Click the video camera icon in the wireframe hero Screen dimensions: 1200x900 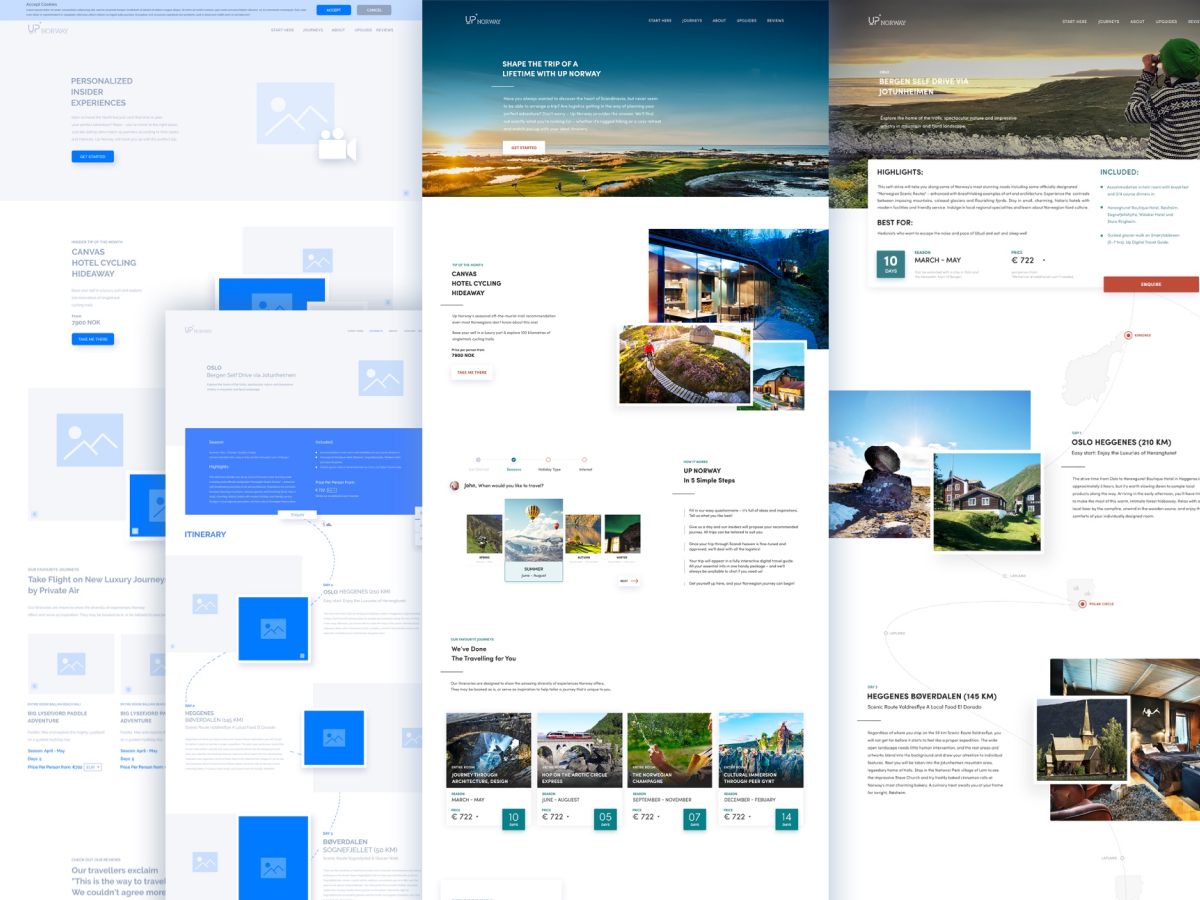[x=337, y=146]
